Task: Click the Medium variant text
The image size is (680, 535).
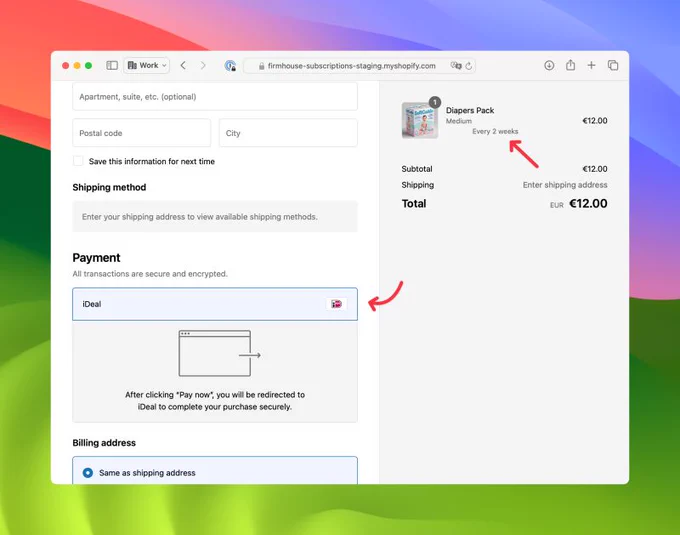Action: [x=458, y=121]
